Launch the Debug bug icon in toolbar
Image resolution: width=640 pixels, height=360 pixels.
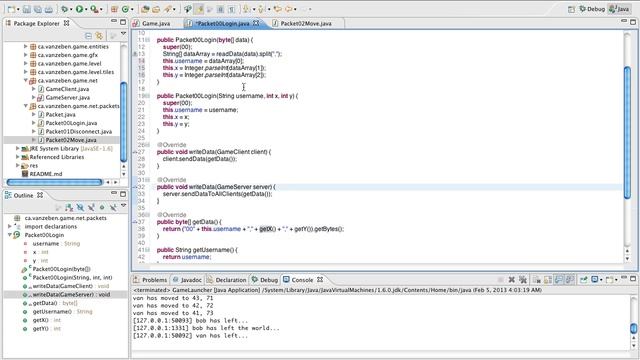pos(64,9)
